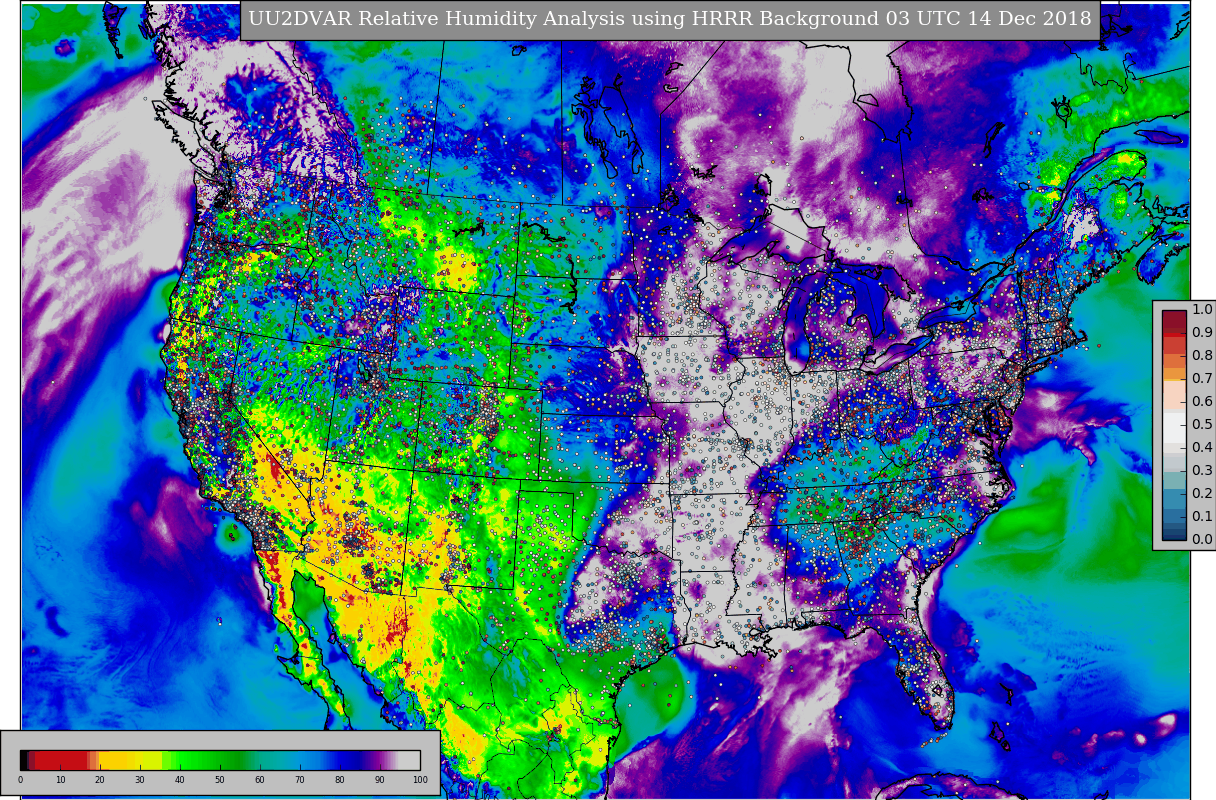The width and height of the screenshot is (1216, 800).
Task: Click the '80' tick label on humidity scale
Action: 340,780
